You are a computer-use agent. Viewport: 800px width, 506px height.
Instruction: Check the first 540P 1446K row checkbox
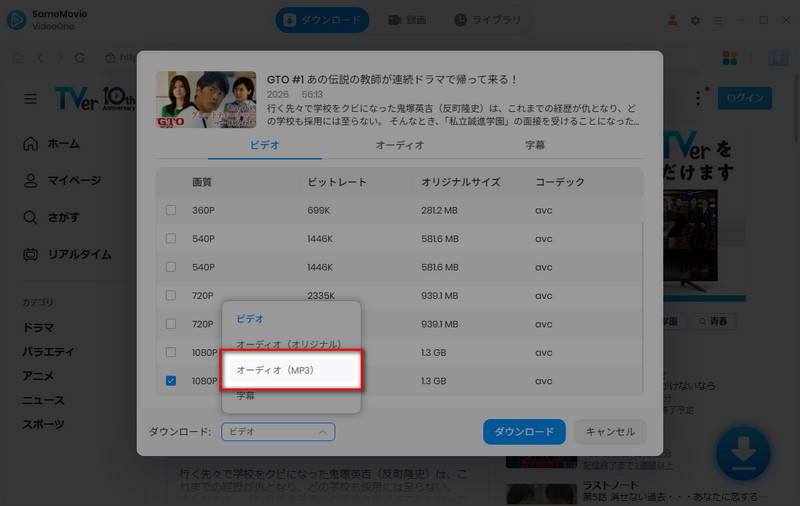pyautogui.click(x=171, y=239)
